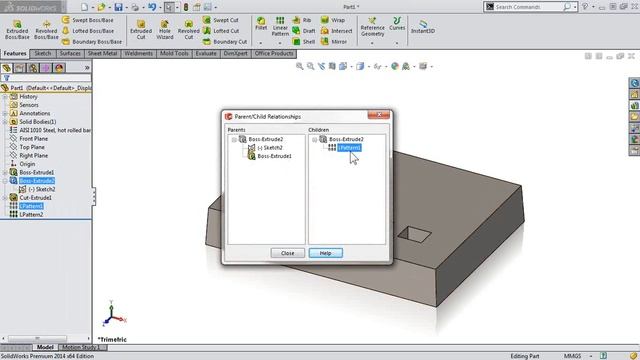Select the Top Plane item

[x=32, y=147]
